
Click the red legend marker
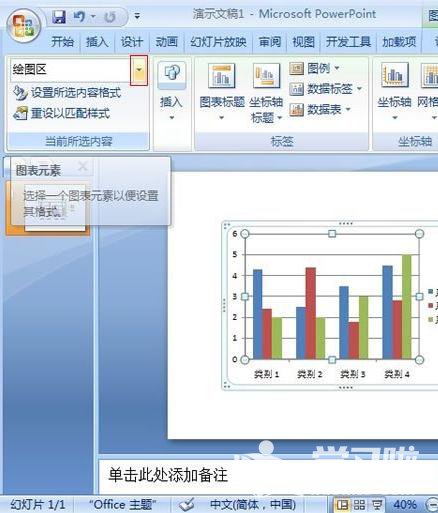click(431, 306)
